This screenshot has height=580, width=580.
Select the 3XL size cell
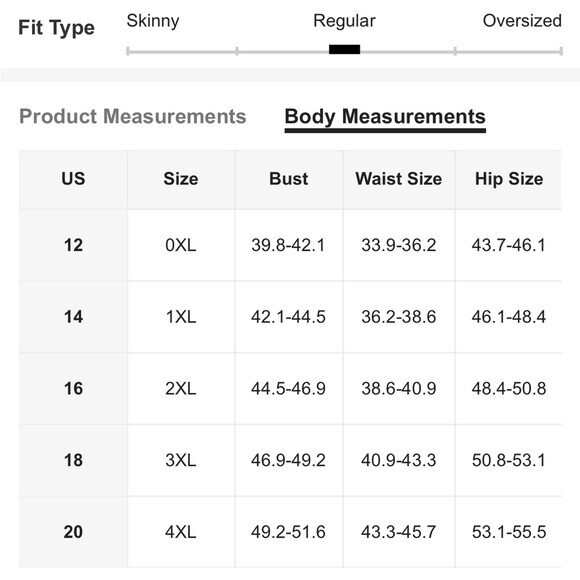181,461
